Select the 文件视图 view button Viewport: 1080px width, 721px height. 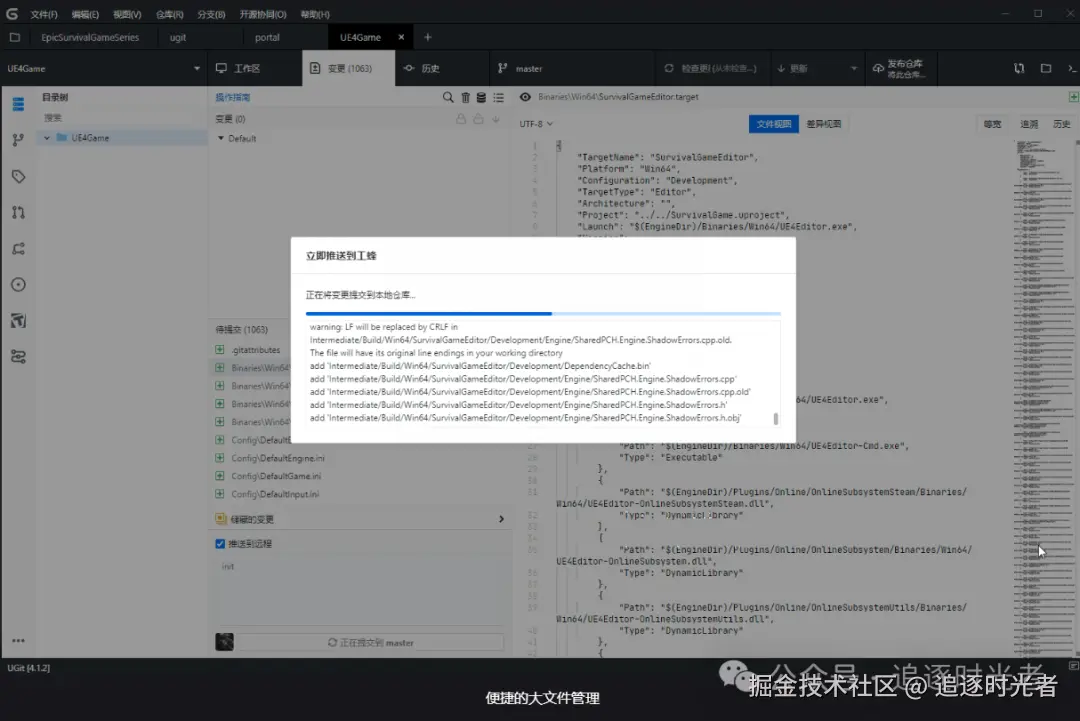coord(773,124)
